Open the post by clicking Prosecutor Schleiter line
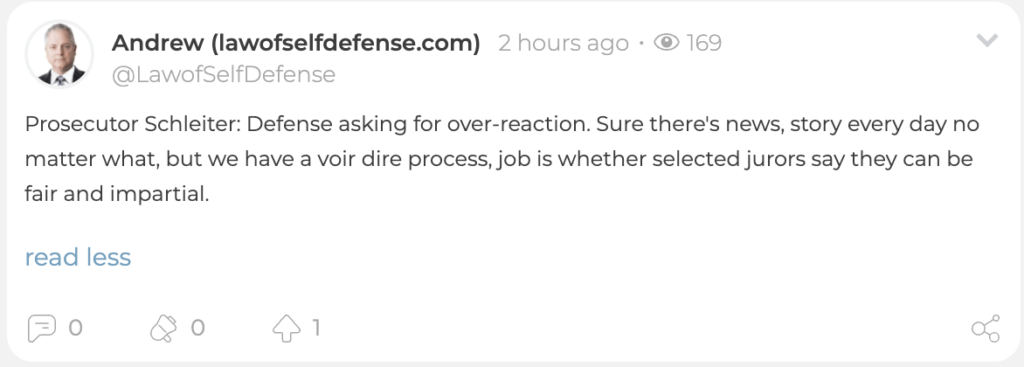Screen dimensions: 1024x367 502,124
